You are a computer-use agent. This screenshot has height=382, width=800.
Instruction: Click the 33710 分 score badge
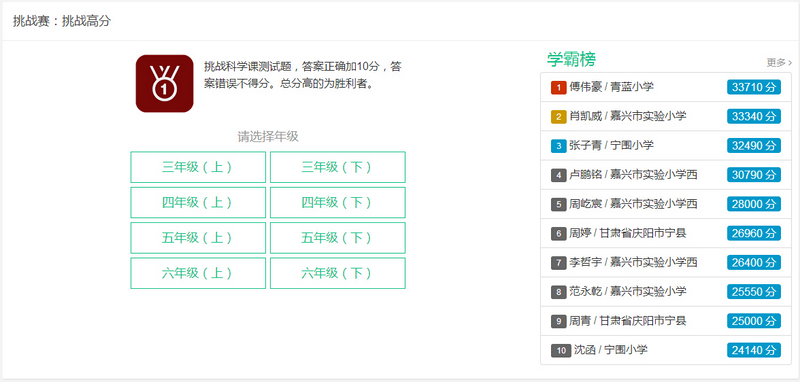(x=754, y=87)
